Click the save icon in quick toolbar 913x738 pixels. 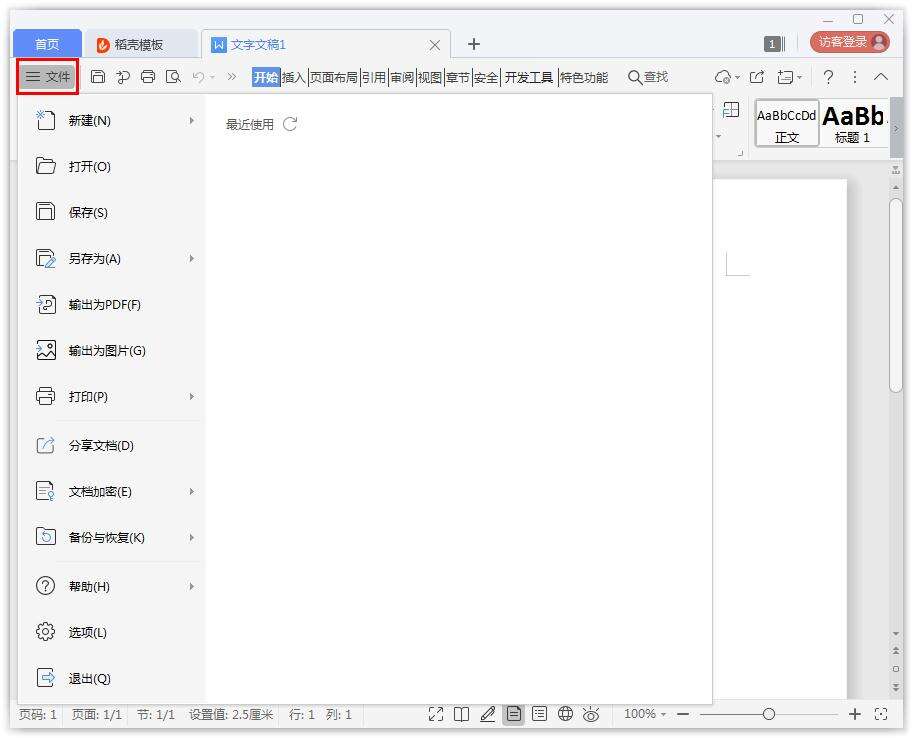[x=98, y=77]
